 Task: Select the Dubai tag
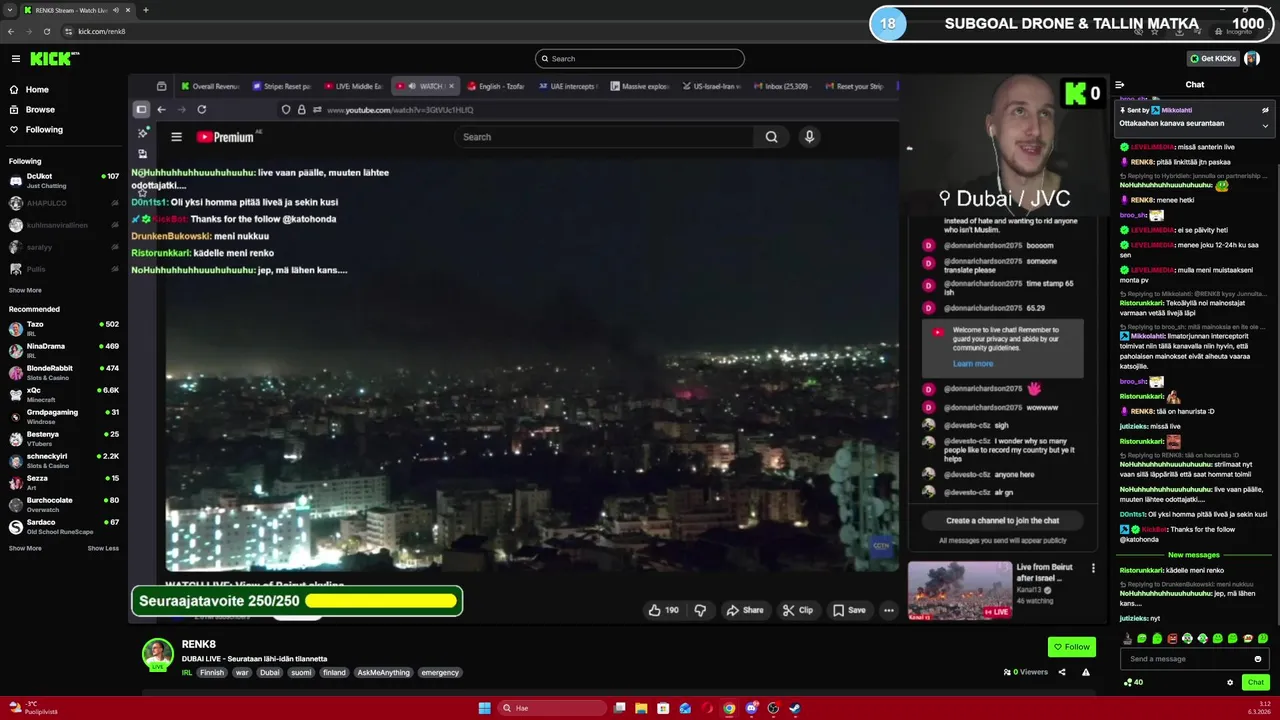pyautogui.click(x=270, y=673)
